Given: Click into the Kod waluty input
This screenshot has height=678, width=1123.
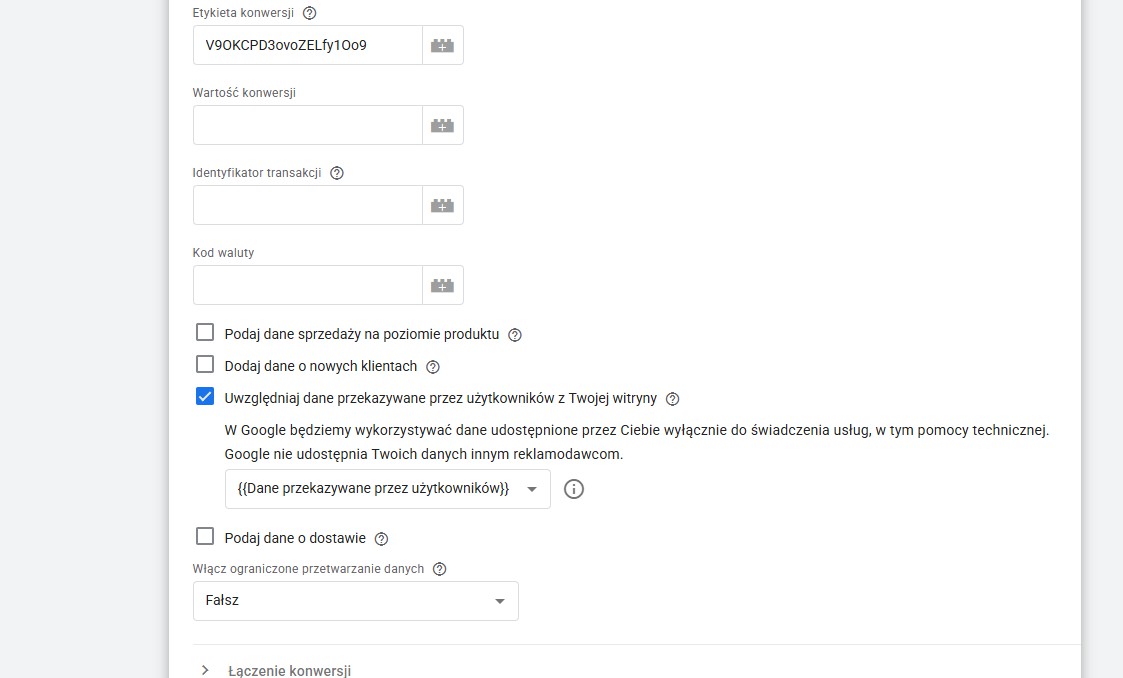Looking at the screenshot, I should tap(307, 285).
